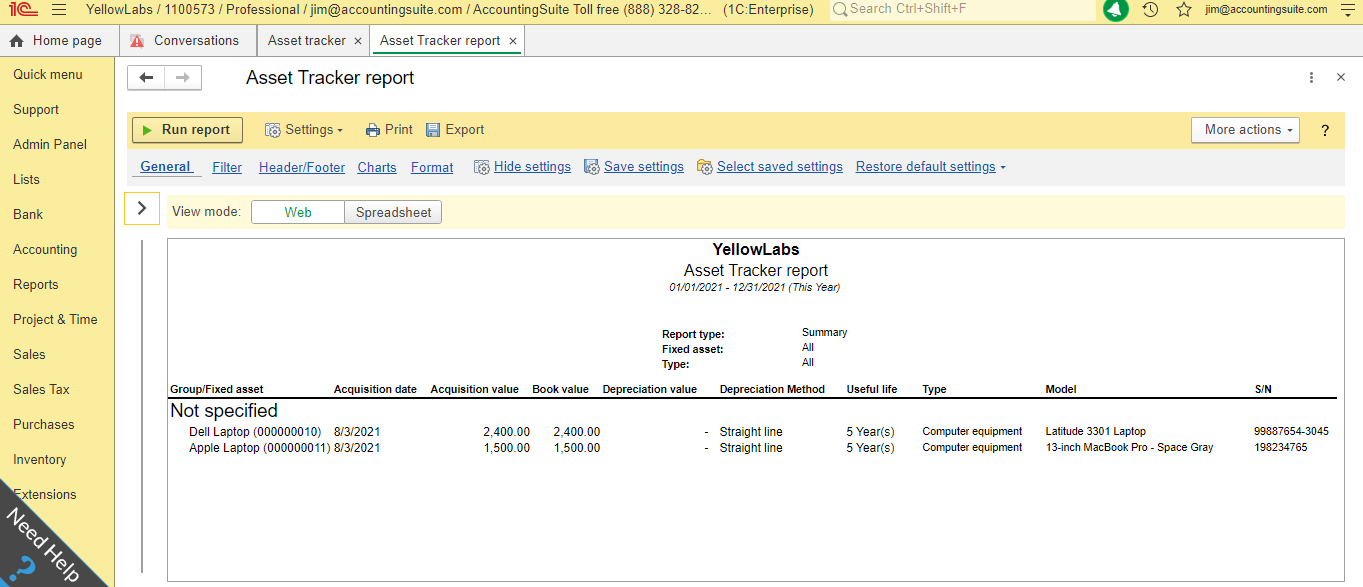This screenshot has width=1363, height=587.
Task: Open Sales Tax in sidebar
Action: coord(41,389)
